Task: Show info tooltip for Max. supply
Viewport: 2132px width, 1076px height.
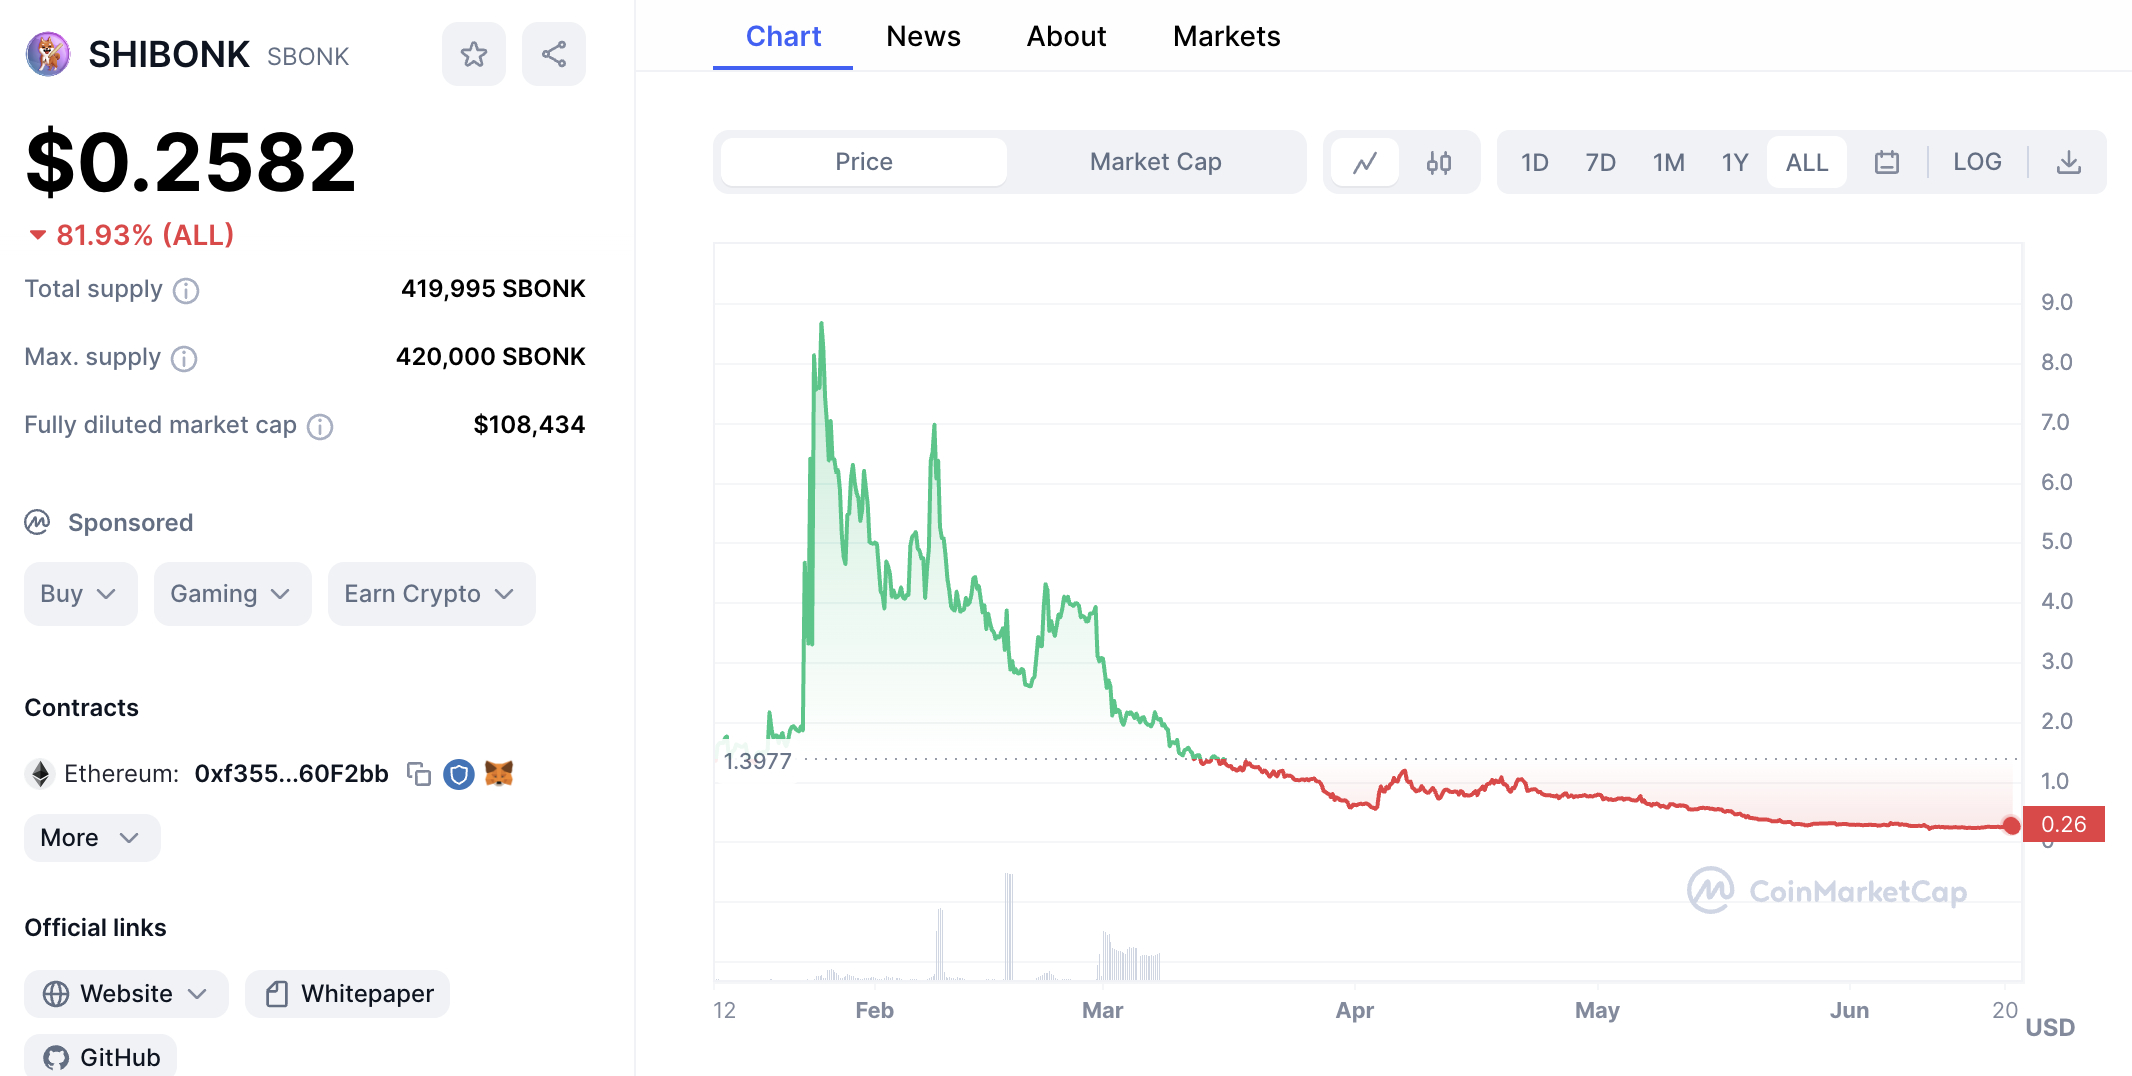Action: [x=184, y=358]
